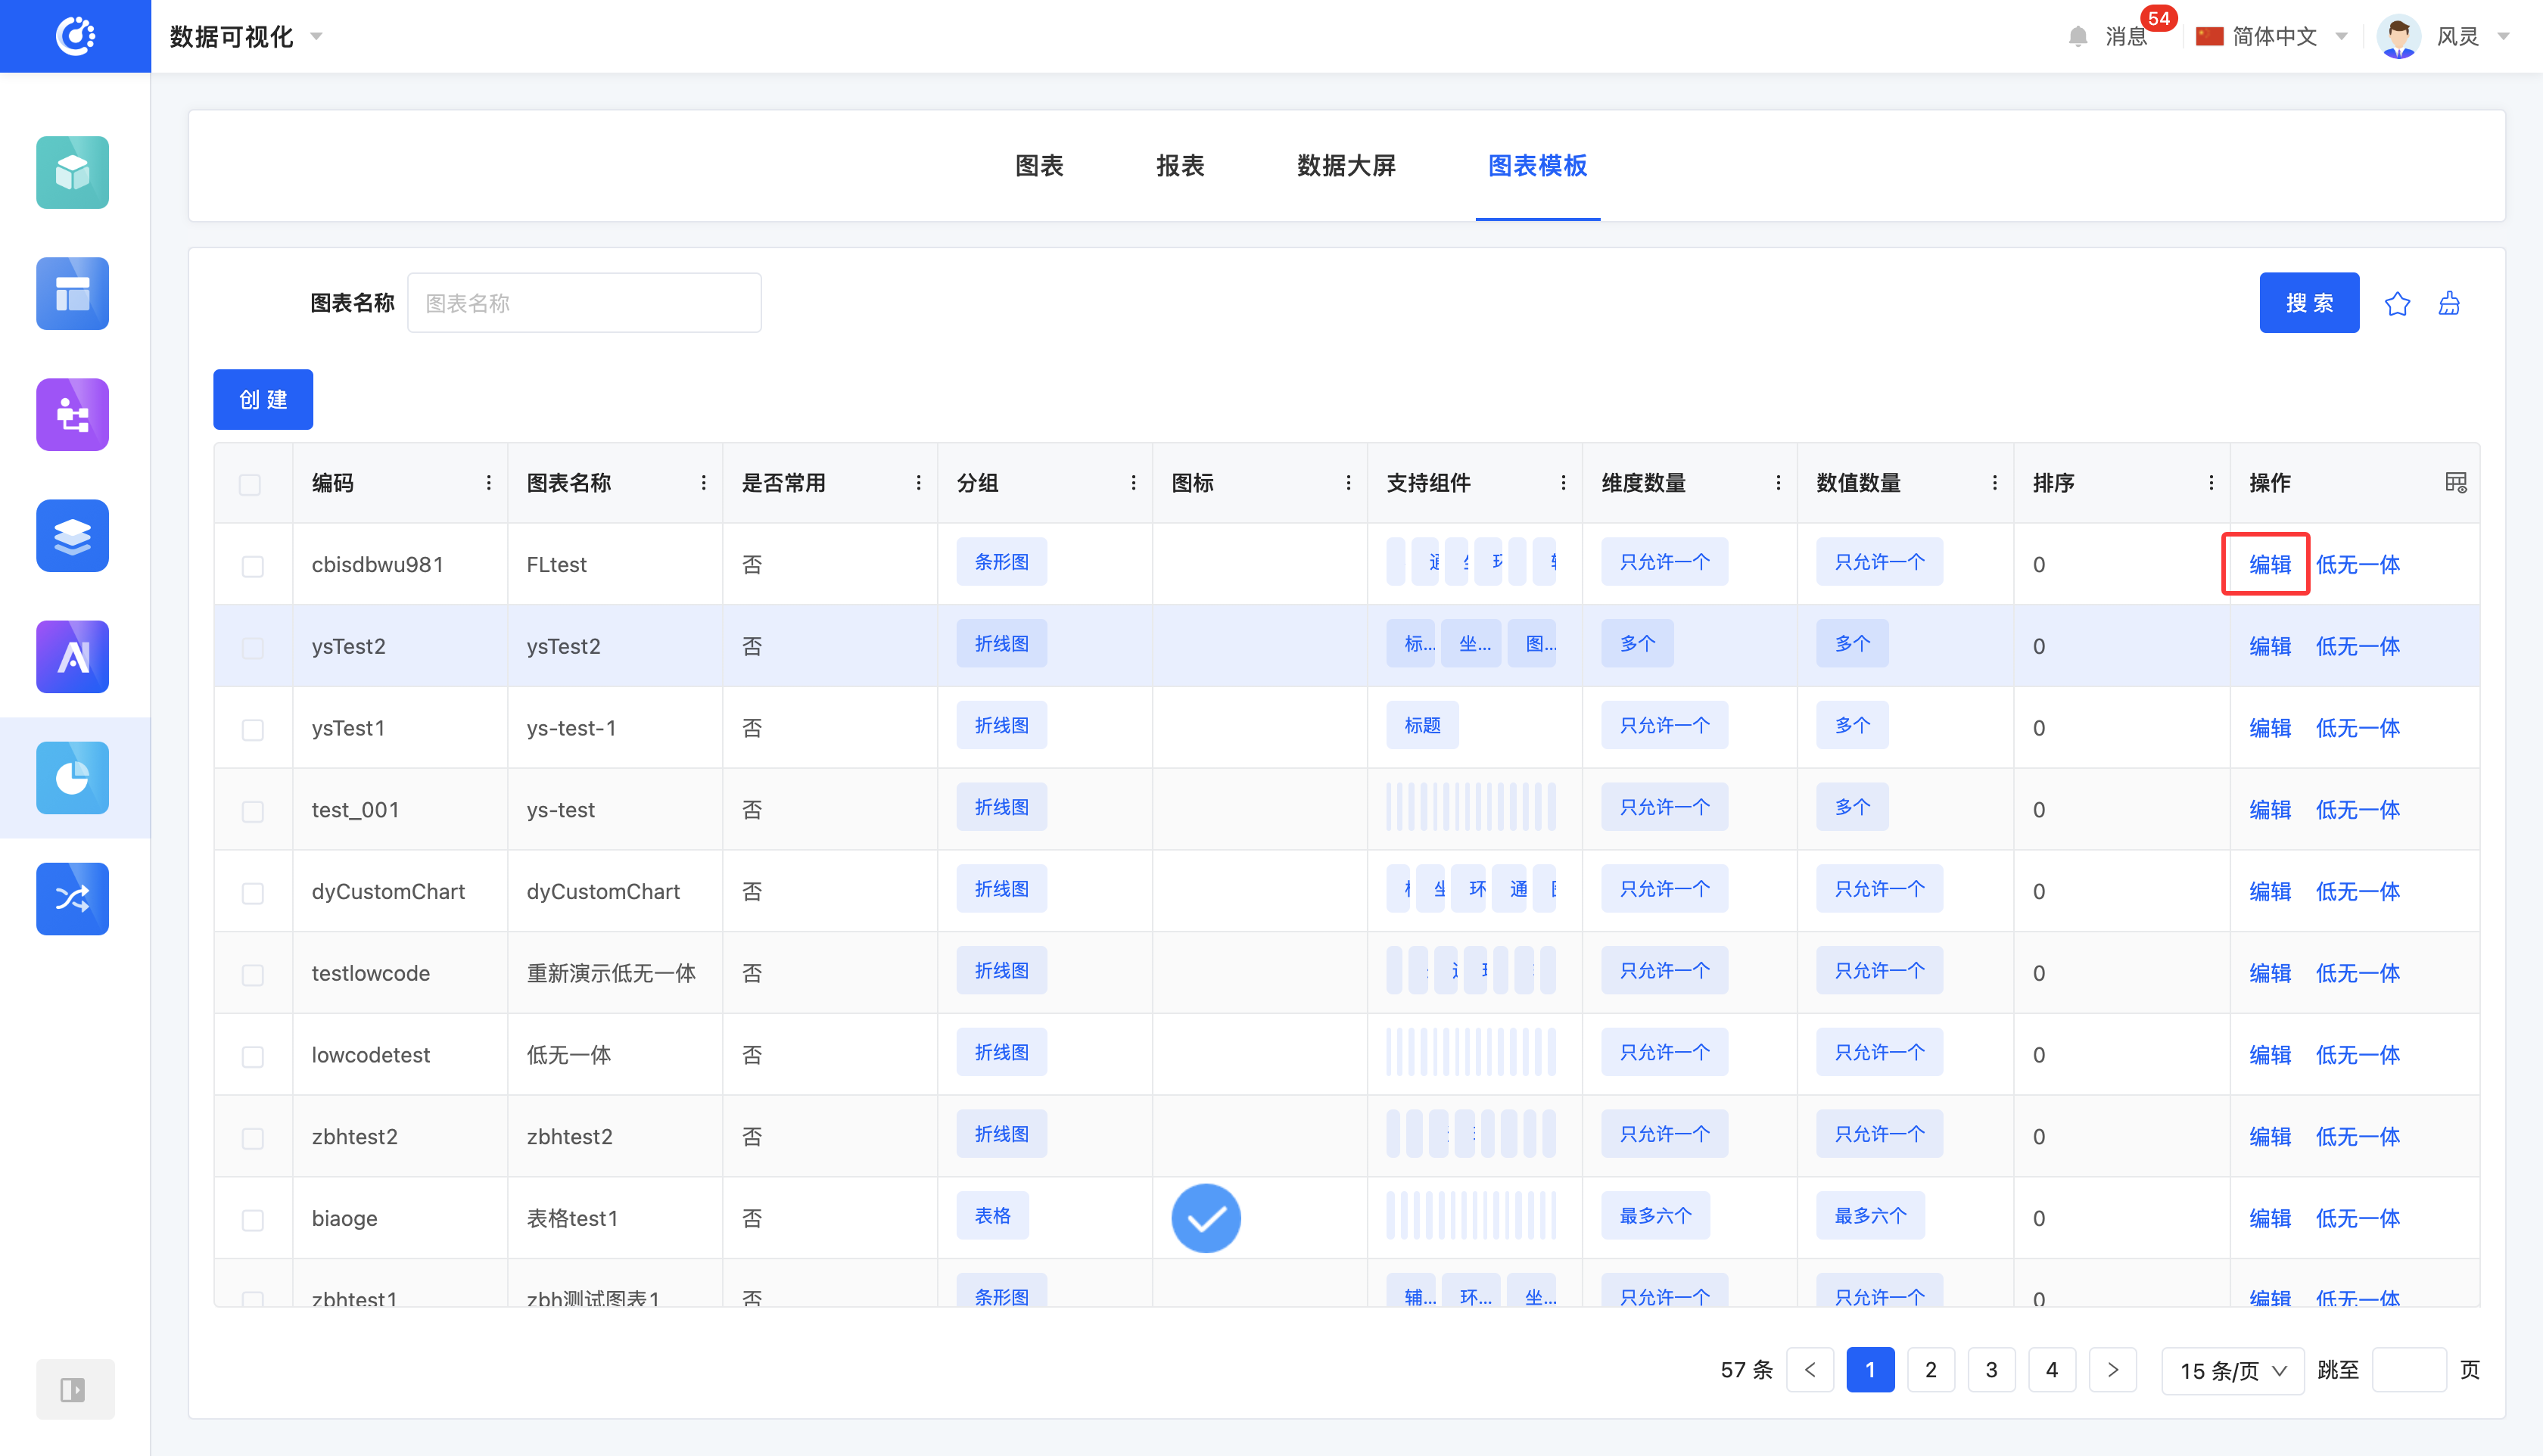Image resolution: width=2543 pixels, height=1456 pixels.
Task: Open the AI module sidebar icon
Action: (x=72, y=656)
